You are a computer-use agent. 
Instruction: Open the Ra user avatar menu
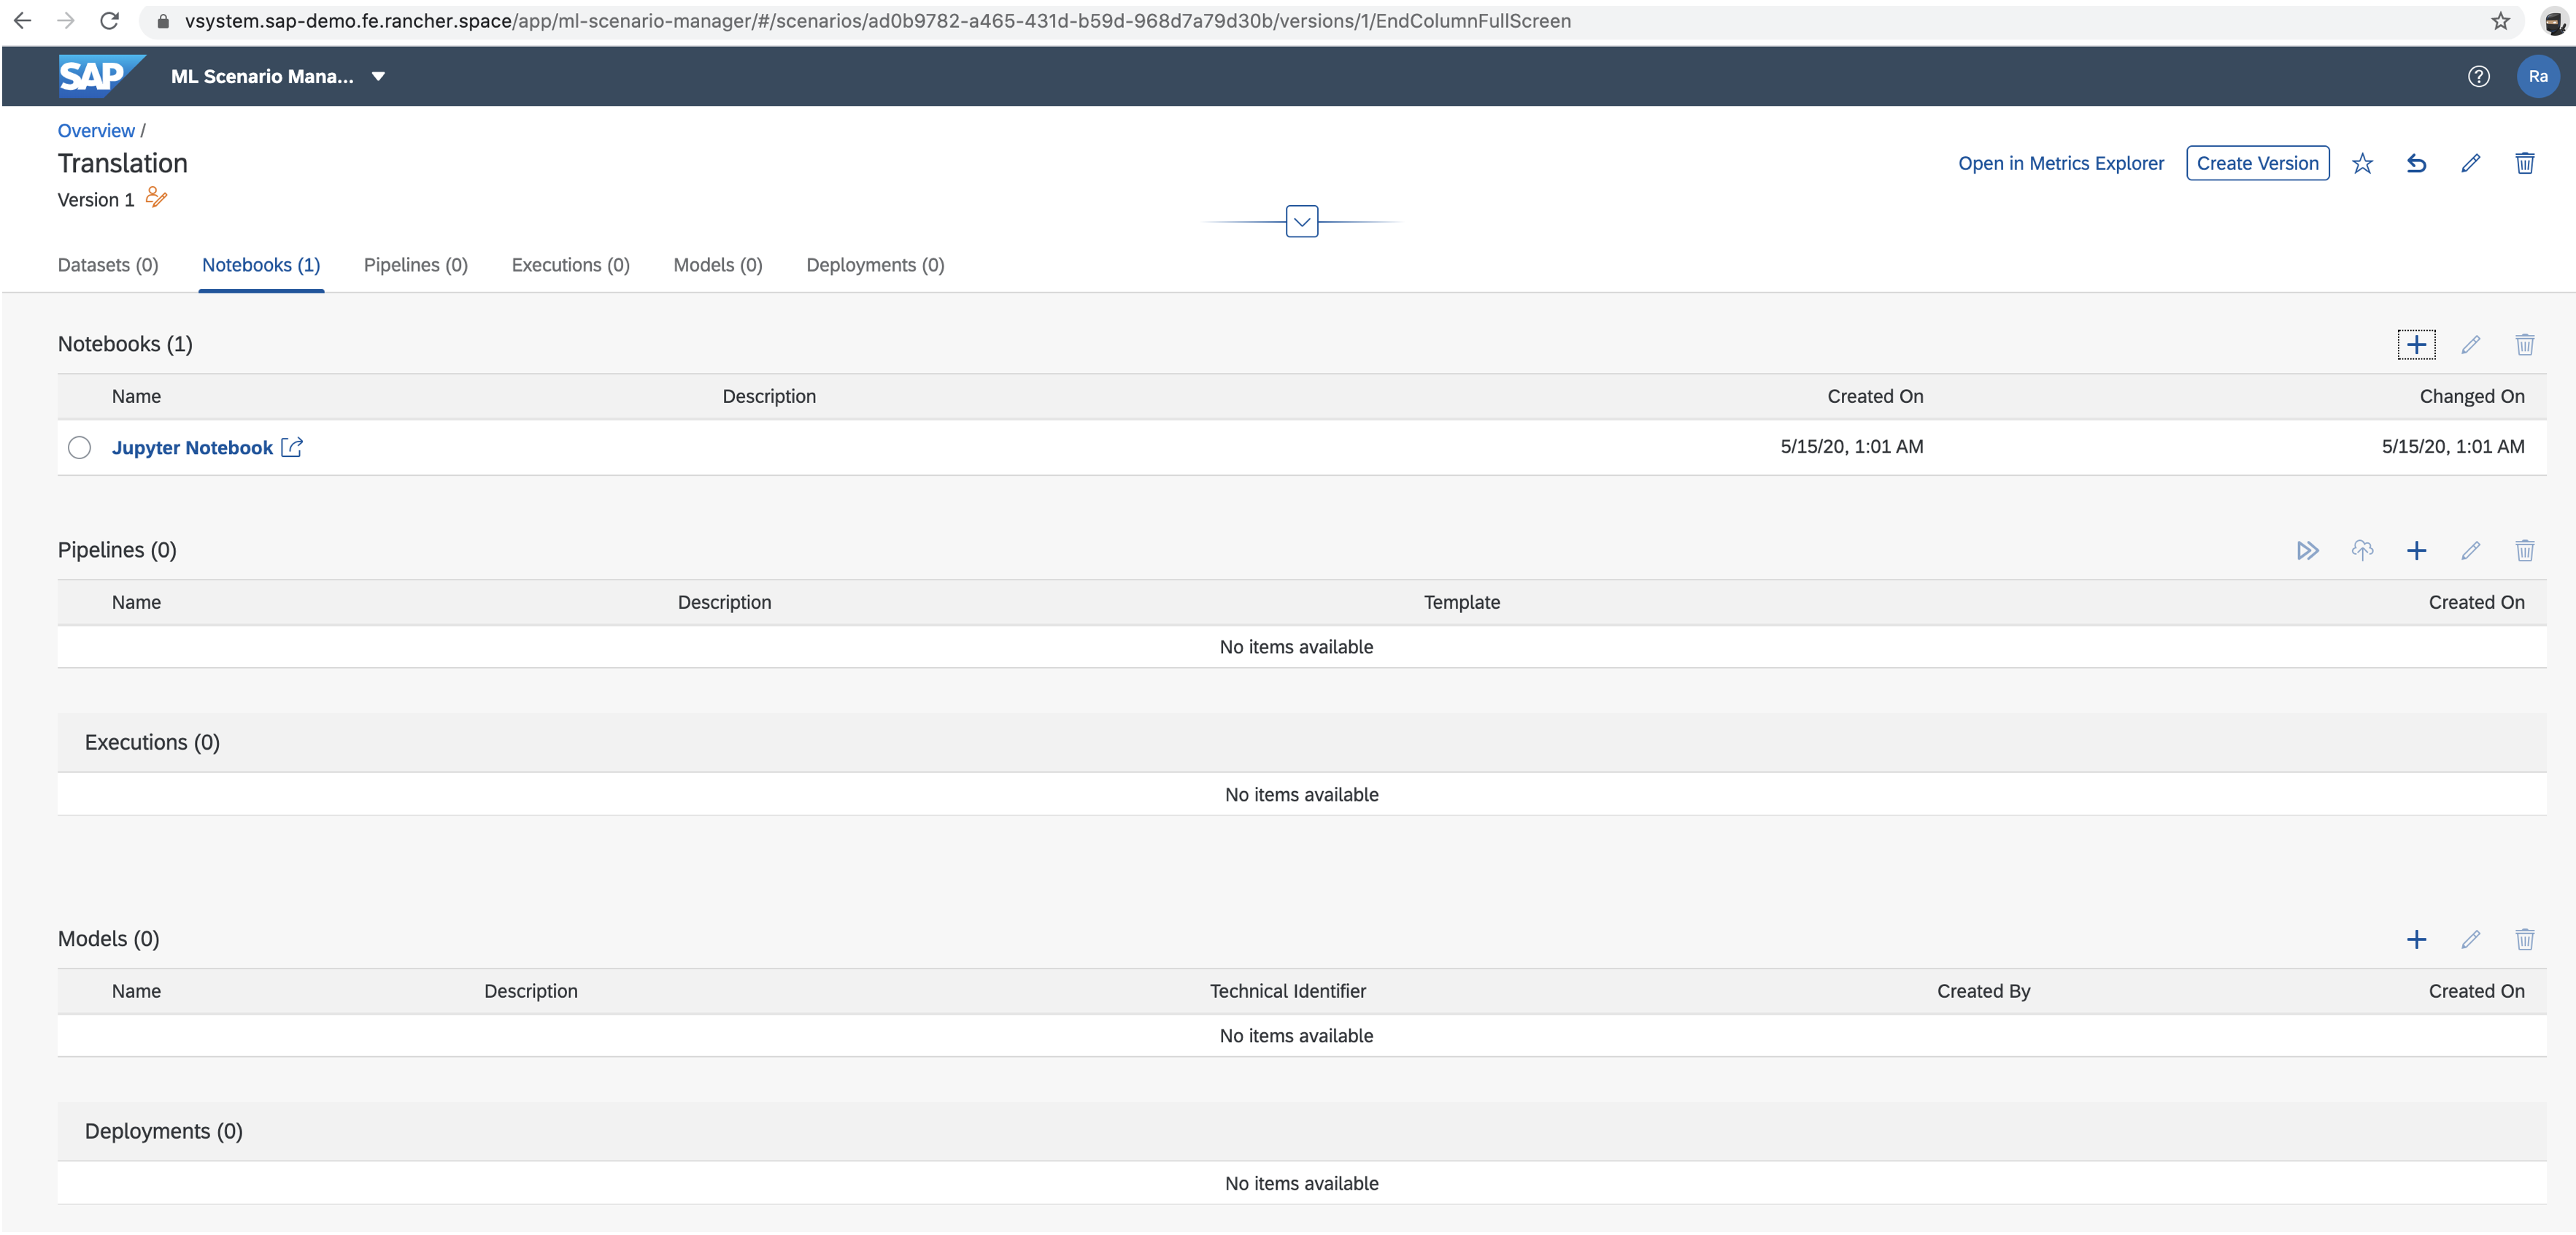tap(2537, 76)
